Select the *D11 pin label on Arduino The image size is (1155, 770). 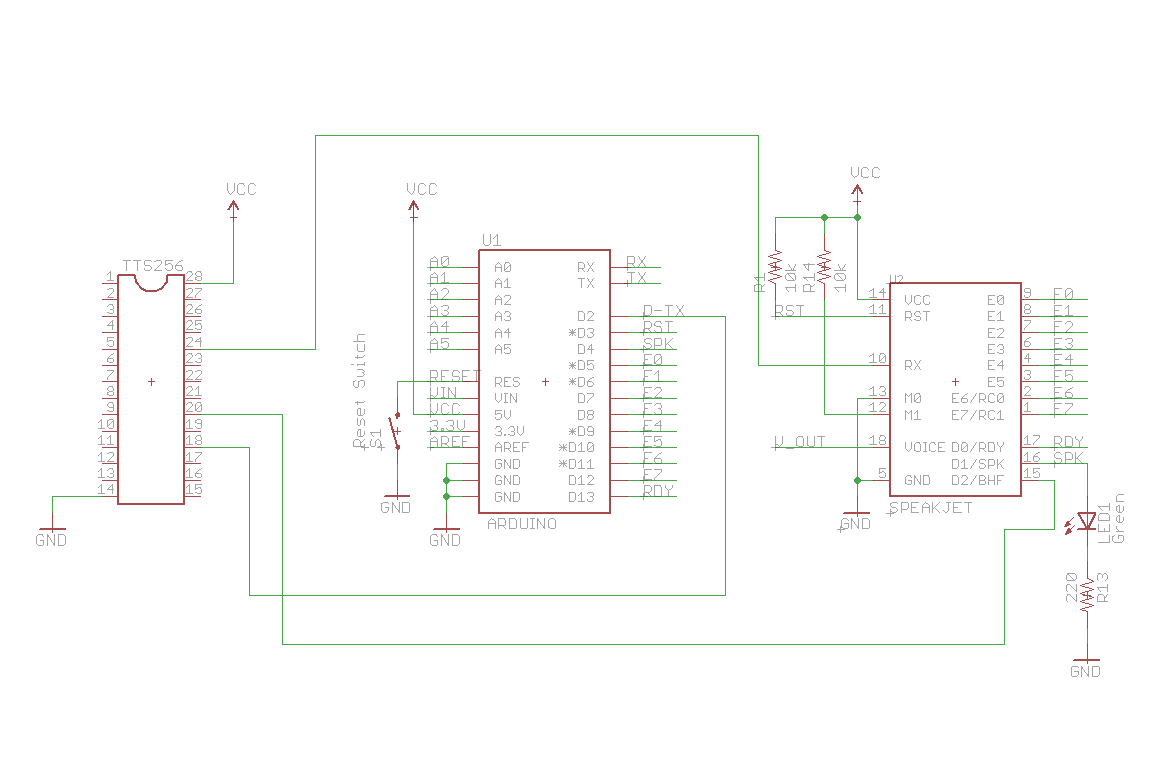pyautogui.click(x=576, y=464)
